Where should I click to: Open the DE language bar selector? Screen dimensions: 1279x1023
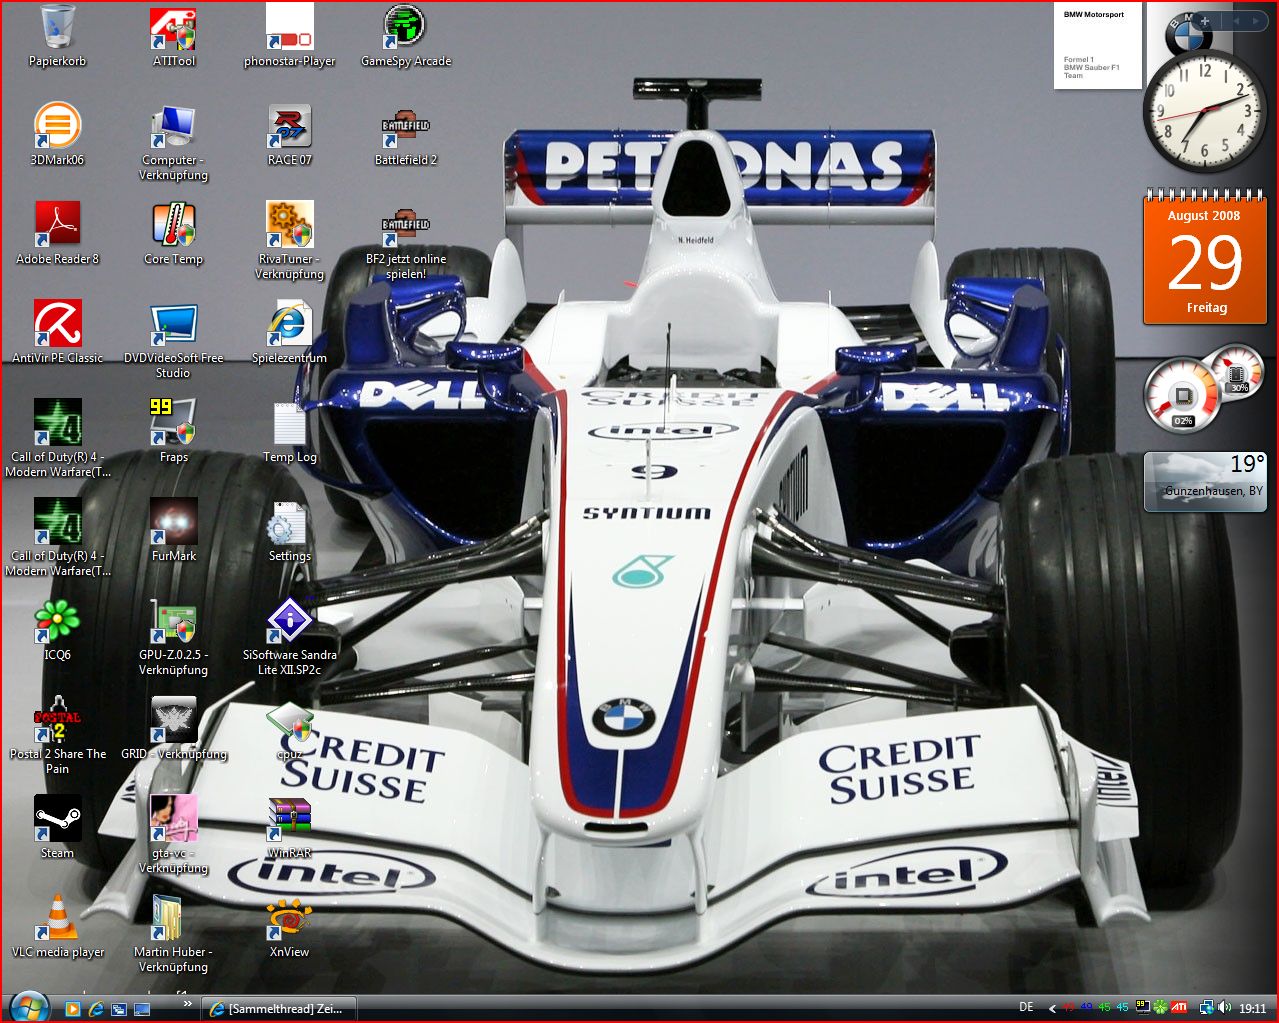[1026, 1008]
